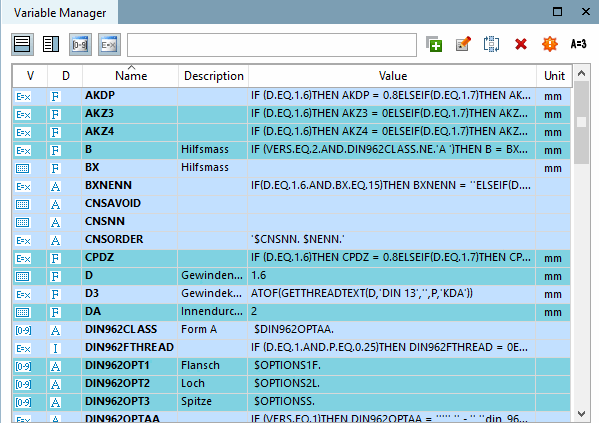Select the Variable Manager tab
The image size is (599, 423).
click(60, 13)
